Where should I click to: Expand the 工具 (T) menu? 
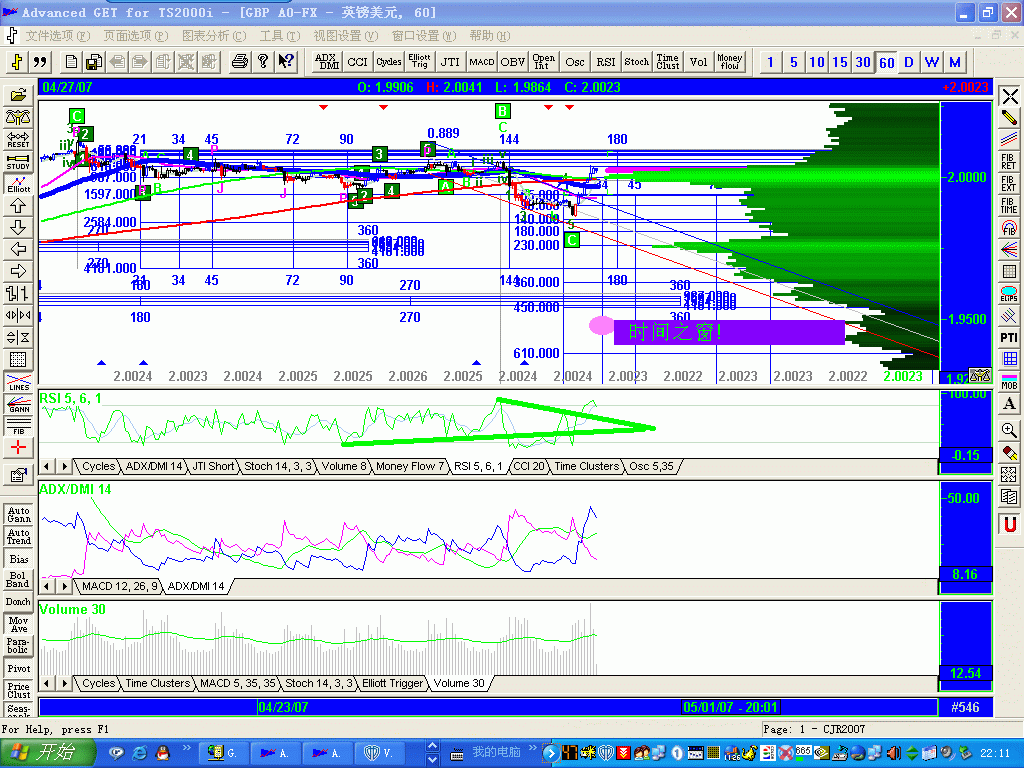point(279,36)
